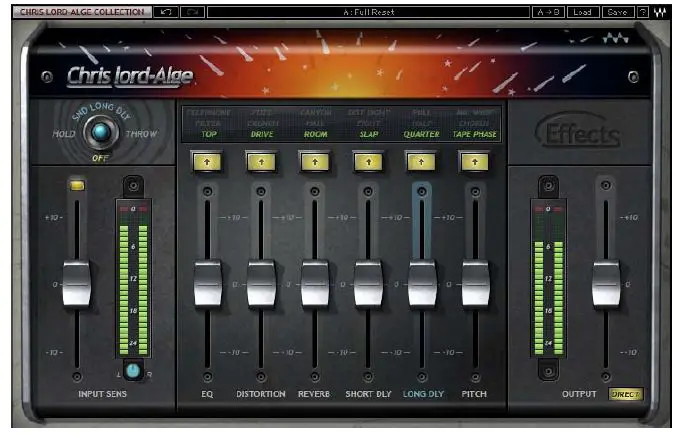Click the Waves logo in the top bar

(660, 12)
